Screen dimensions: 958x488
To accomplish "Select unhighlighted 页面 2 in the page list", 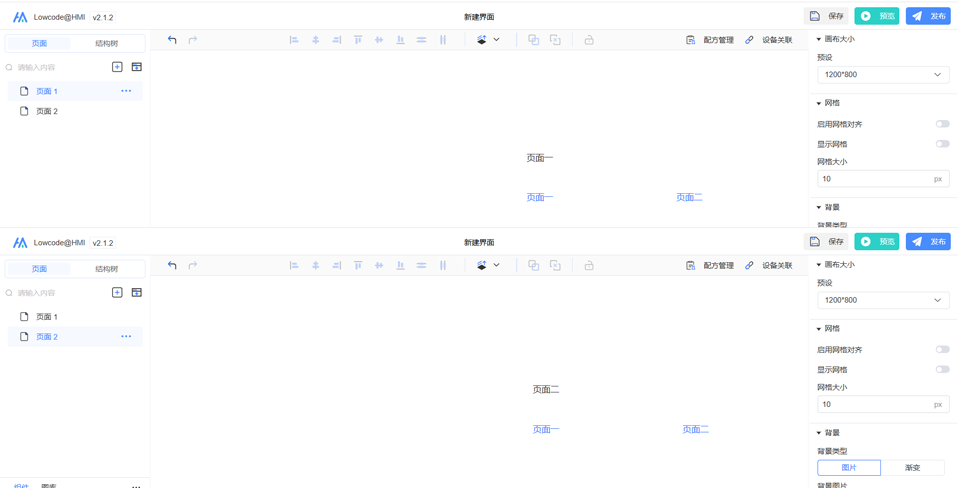I will click(47, 112).
